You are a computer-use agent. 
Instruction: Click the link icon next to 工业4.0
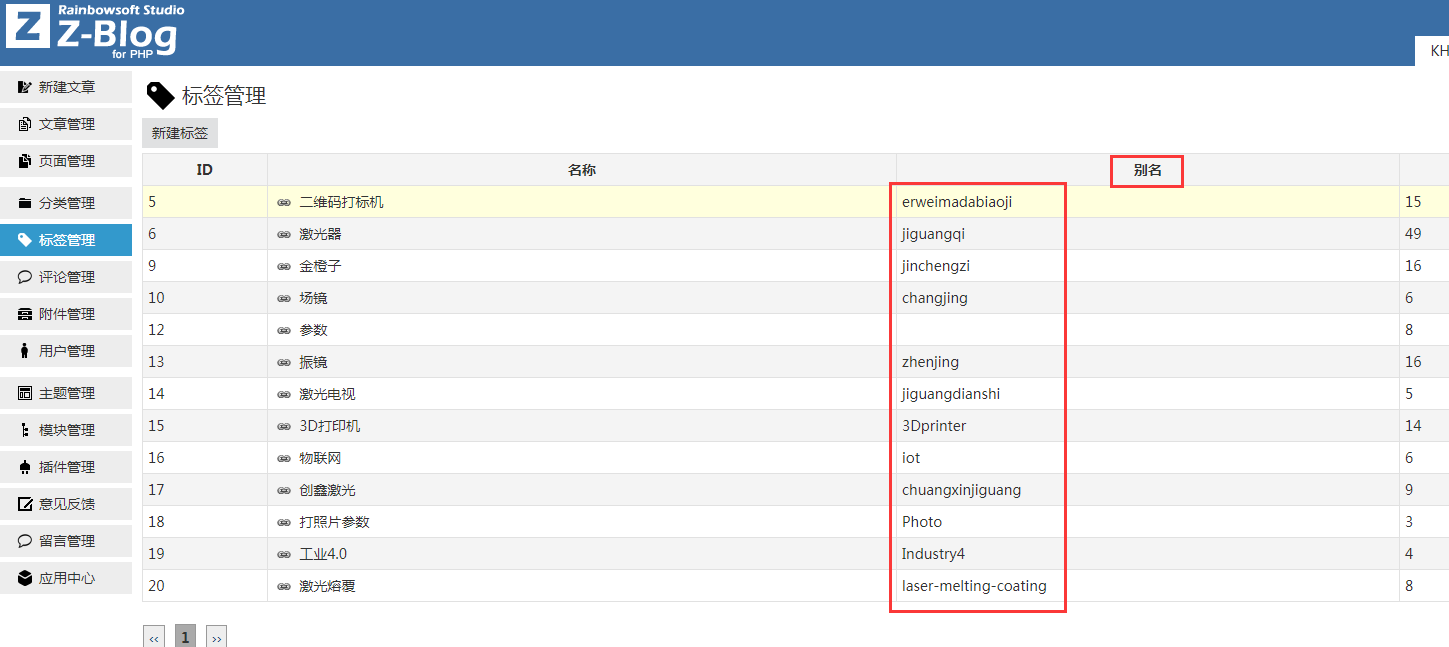tap(284, 554)
